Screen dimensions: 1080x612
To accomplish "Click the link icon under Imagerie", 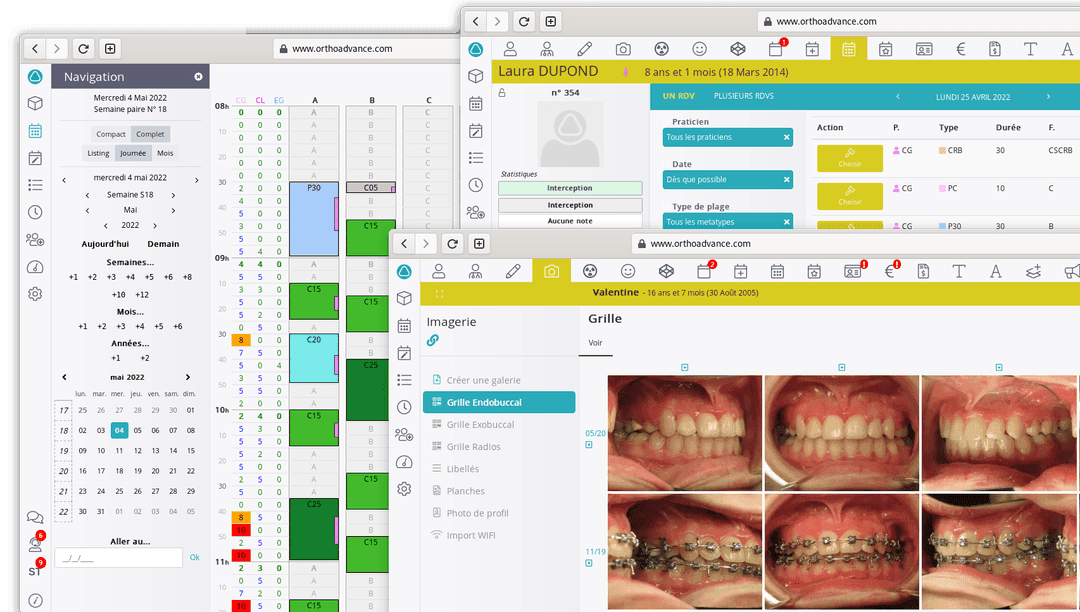I will click(x=433, y=340).
